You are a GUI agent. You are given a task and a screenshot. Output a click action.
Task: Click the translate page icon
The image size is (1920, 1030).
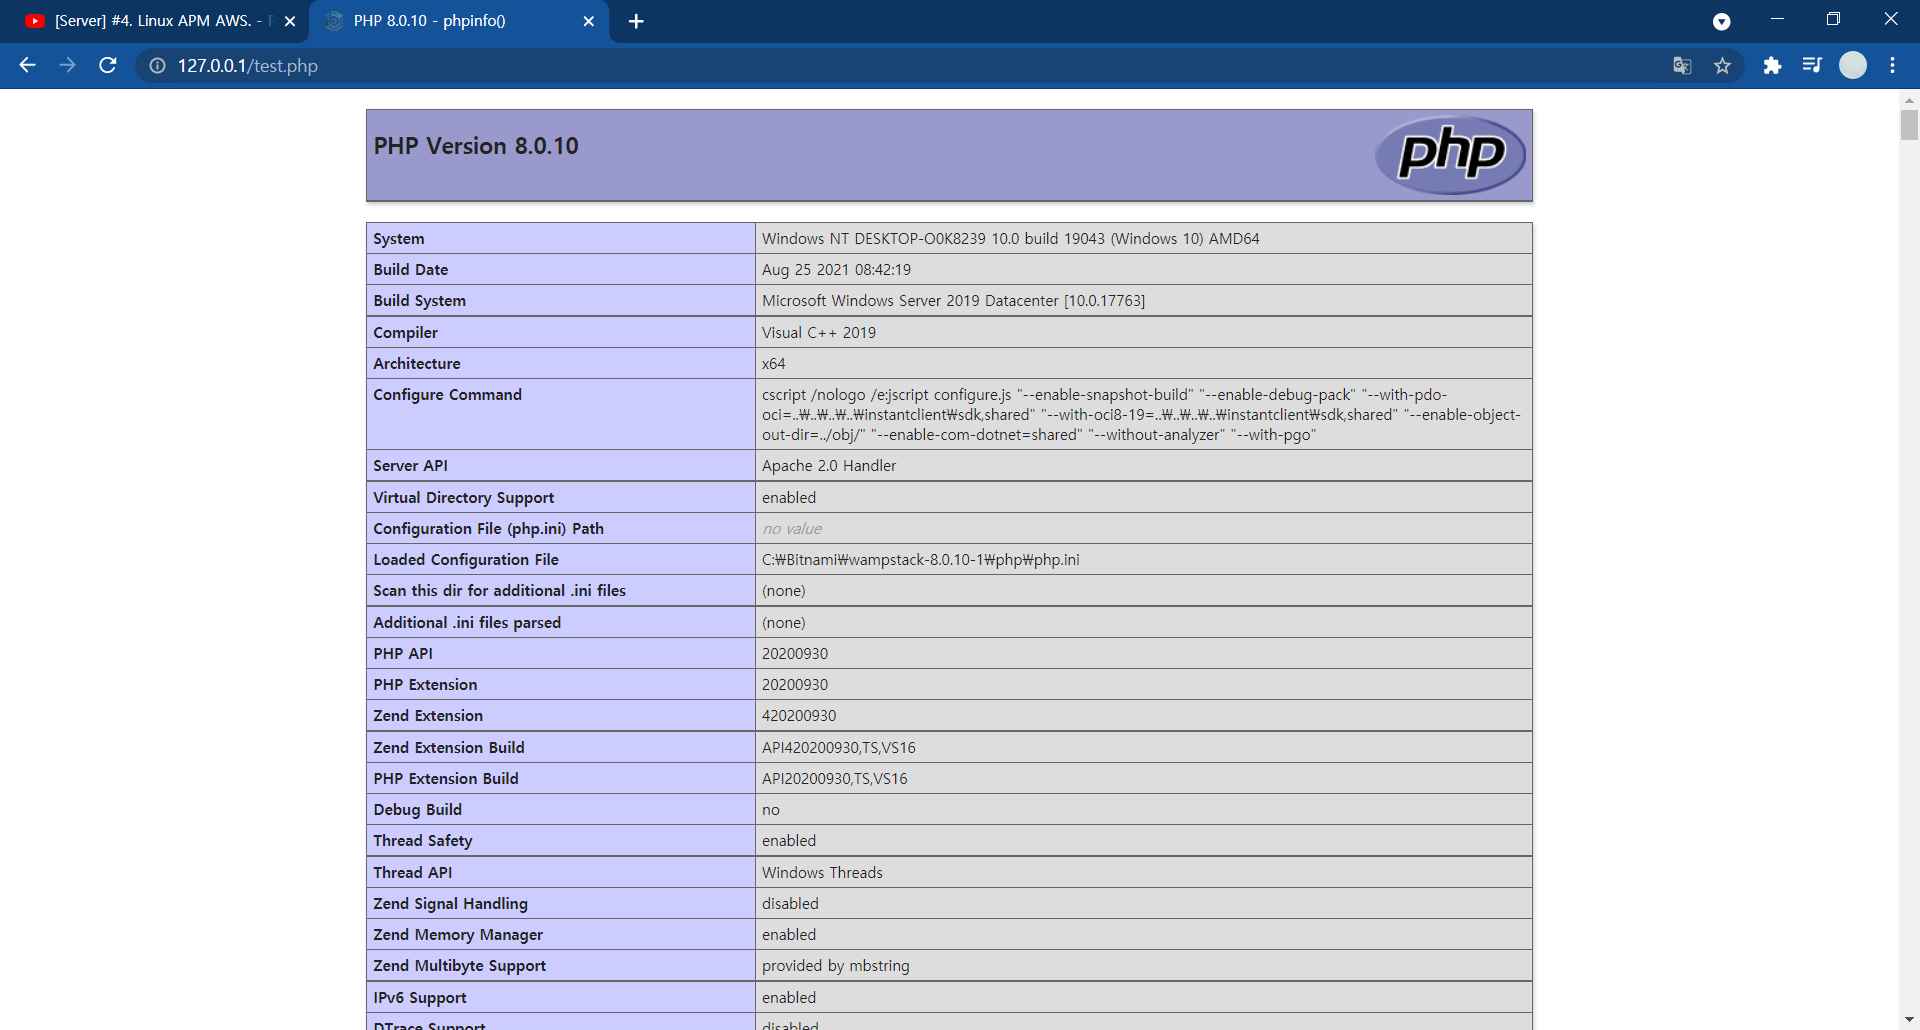pyautogui.click(x=1682, y=66)
